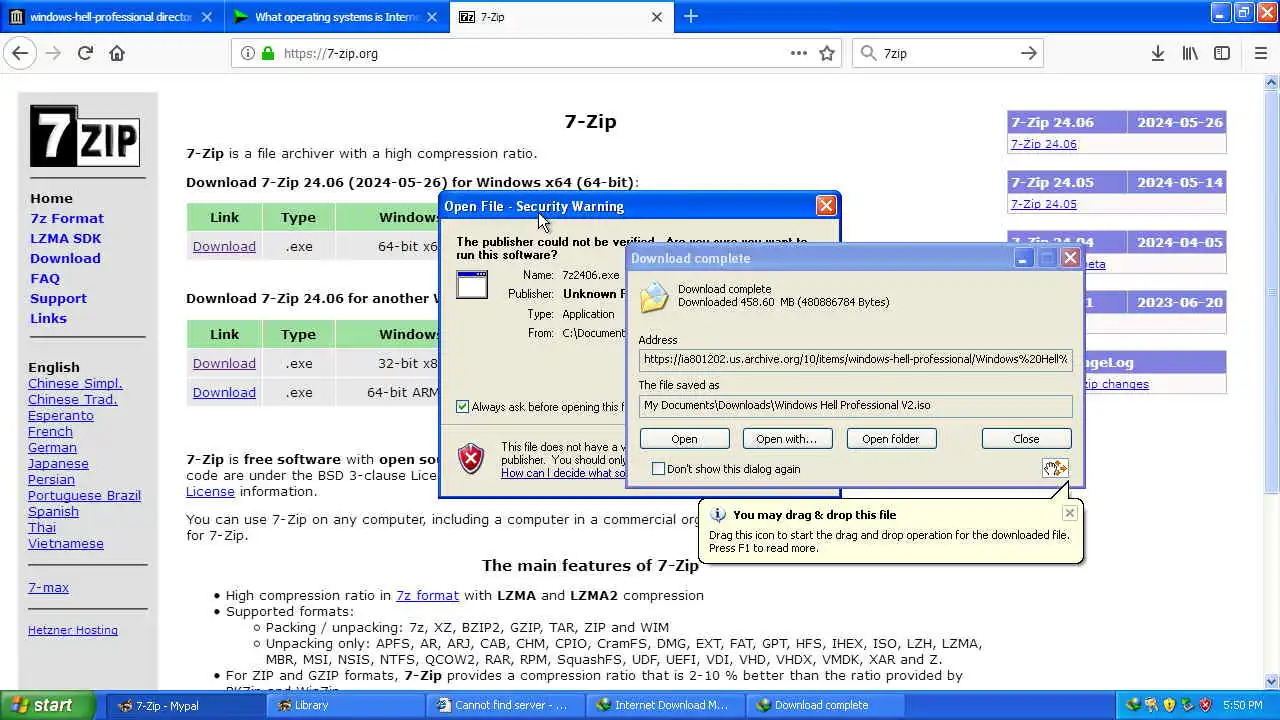Viewport: 1280px width, 720px height.
Task: Click the 7-ZIP logo image
Action: (84, 135)
